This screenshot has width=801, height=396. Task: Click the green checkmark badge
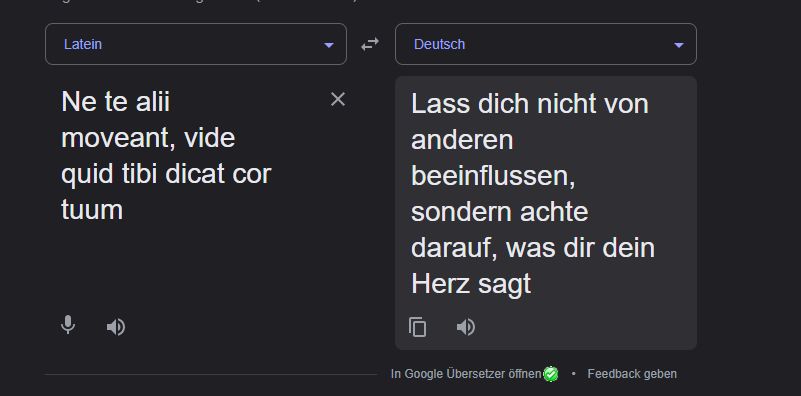coord(551,374)
